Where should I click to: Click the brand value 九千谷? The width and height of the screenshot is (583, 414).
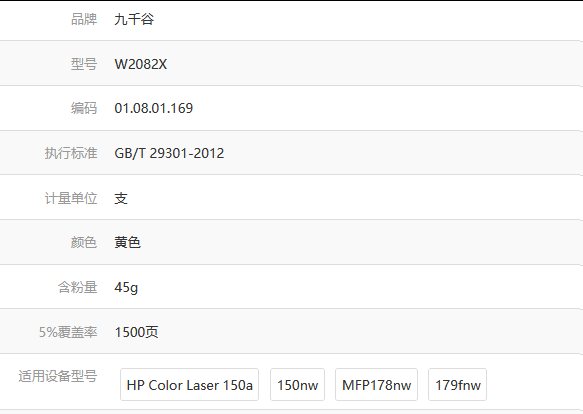tap(134, 19)
